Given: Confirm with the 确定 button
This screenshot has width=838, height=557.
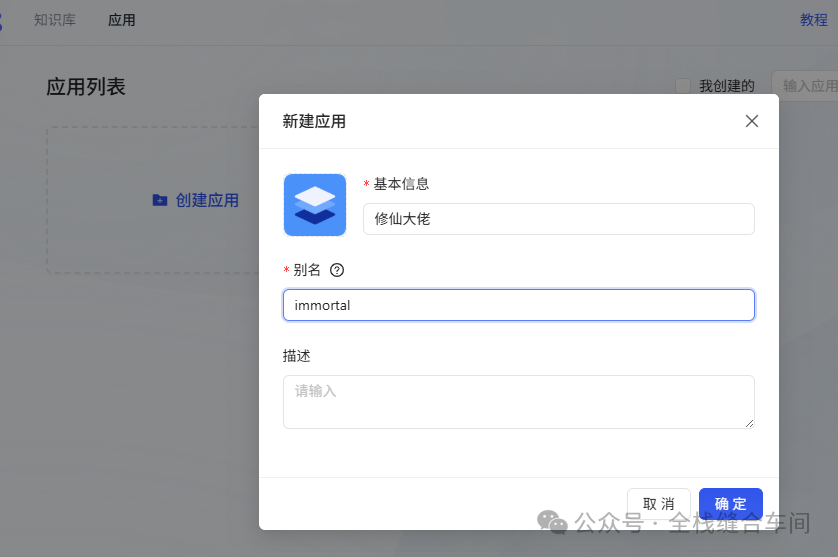Looking at the screenshot, I should tap(730, 504).
